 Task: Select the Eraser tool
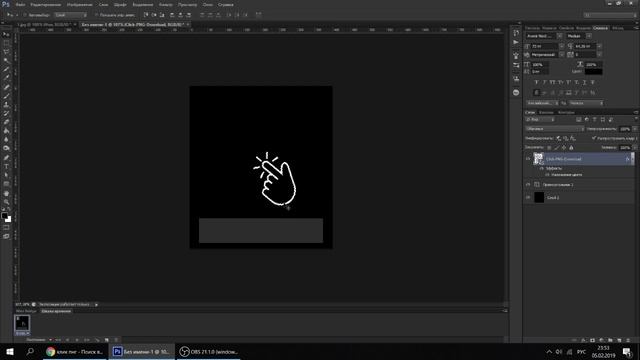click(6, 122)
